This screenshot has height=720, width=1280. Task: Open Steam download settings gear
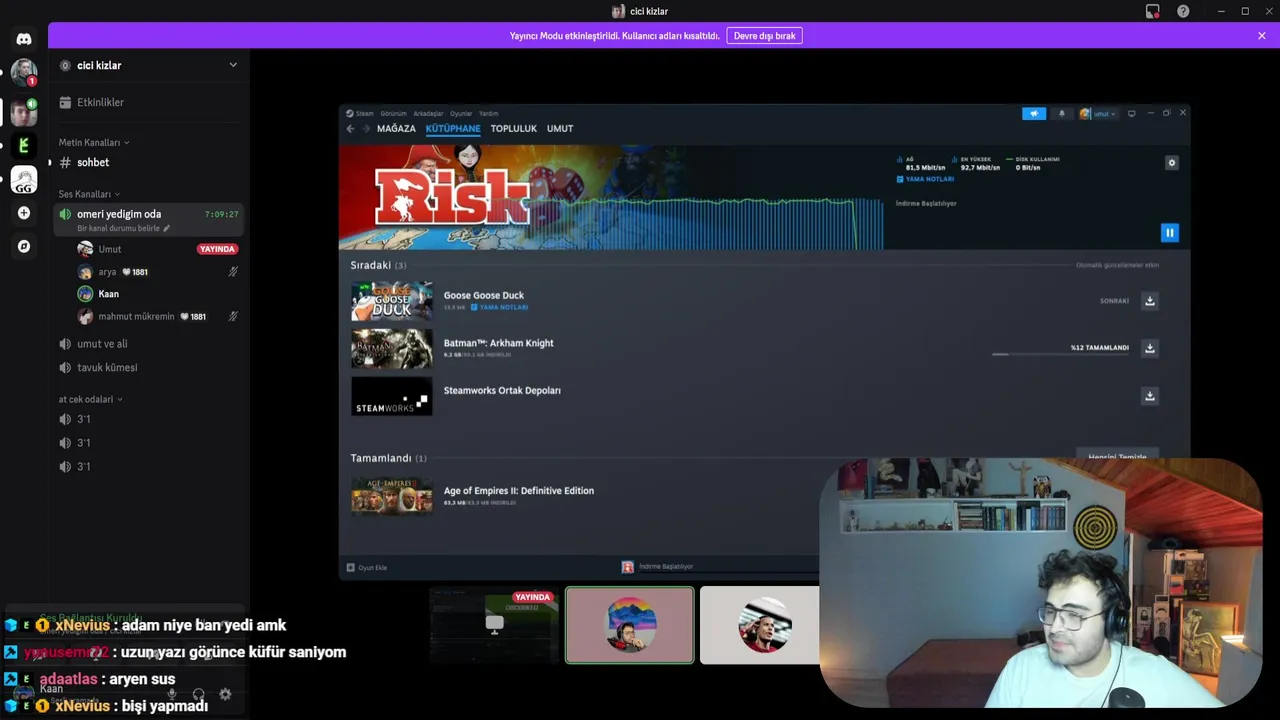pos(1172,162)
